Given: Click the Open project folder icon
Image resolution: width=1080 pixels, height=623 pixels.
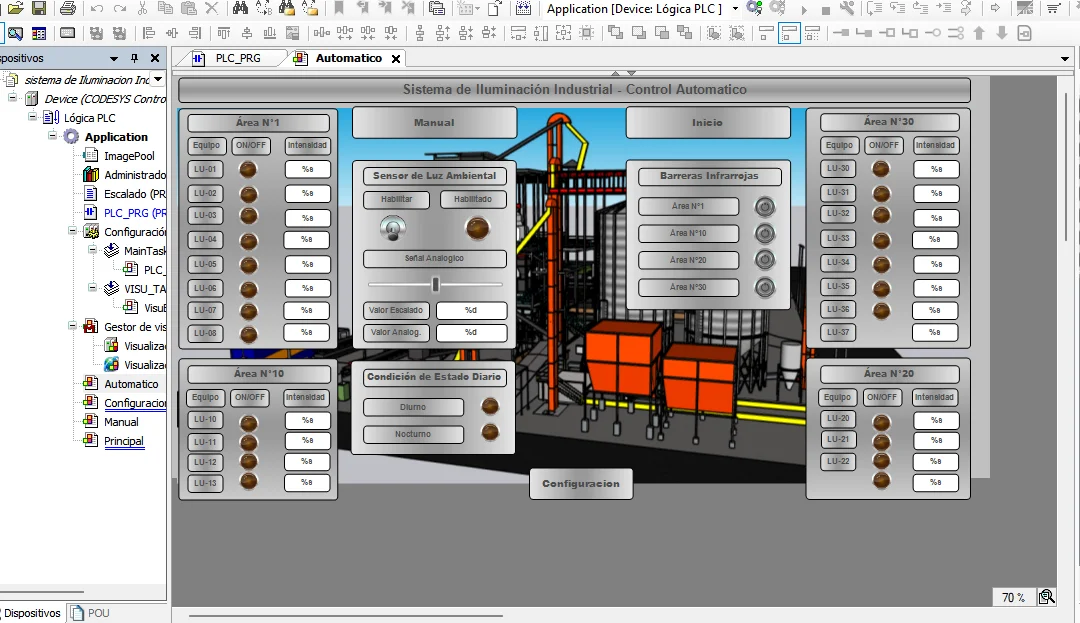Looking at the screenshot, I should (15, 9).
